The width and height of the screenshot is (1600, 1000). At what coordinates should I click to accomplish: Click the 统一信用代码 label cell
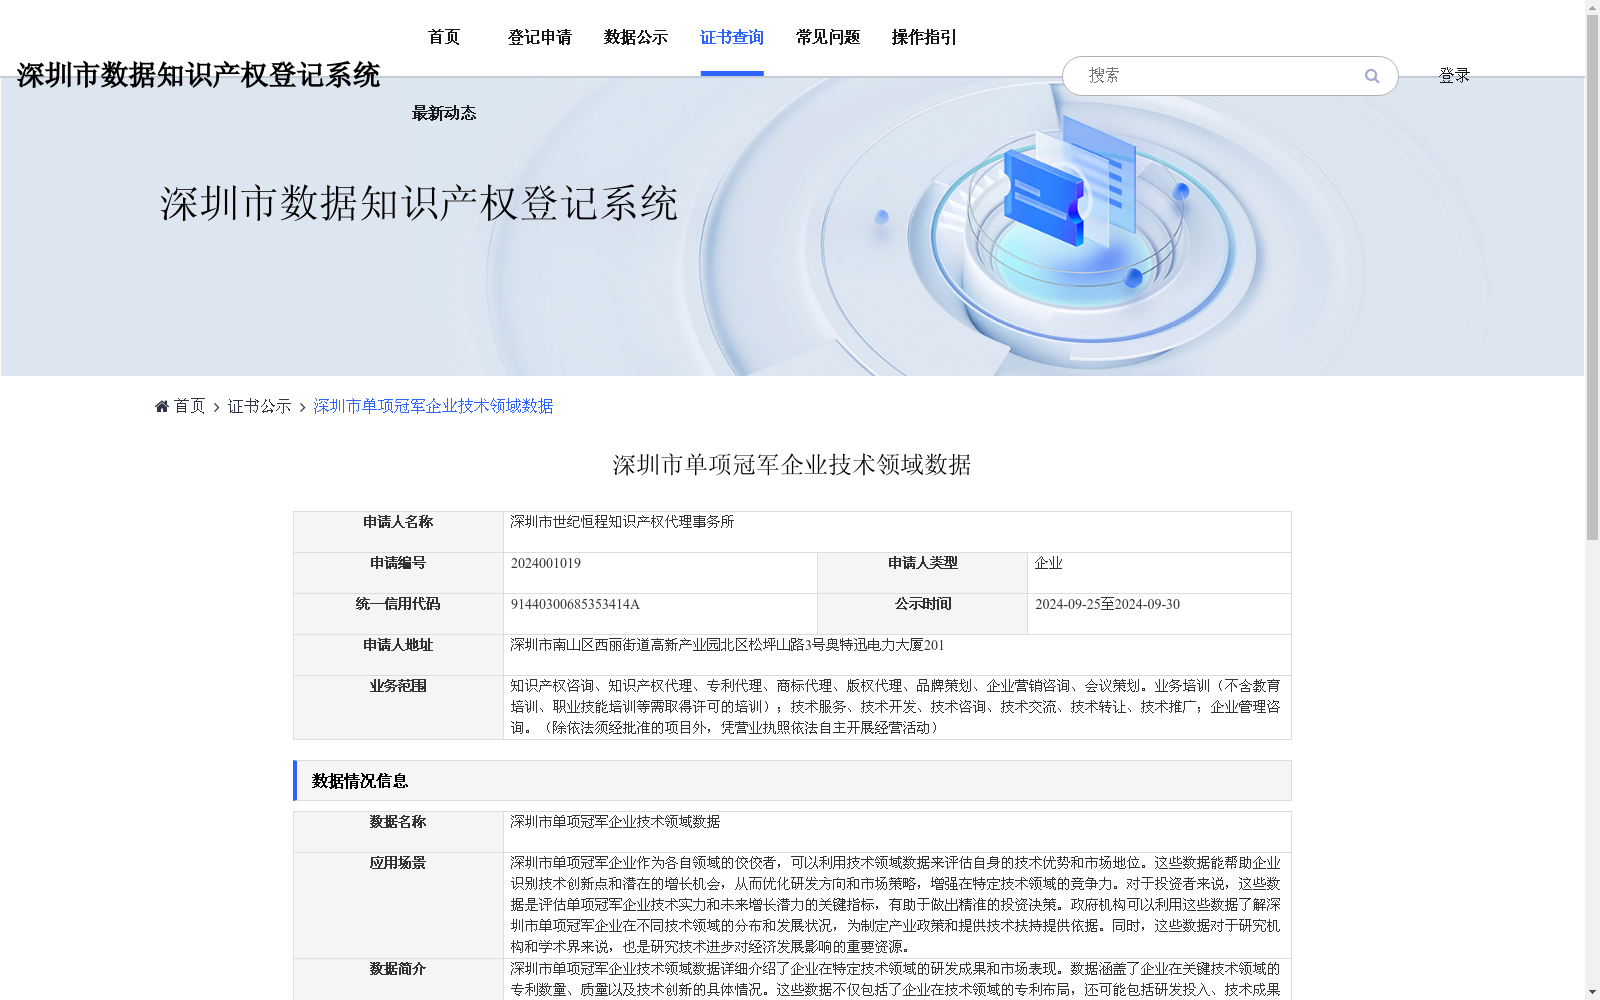pyautogui.click(x=398, y=614)
